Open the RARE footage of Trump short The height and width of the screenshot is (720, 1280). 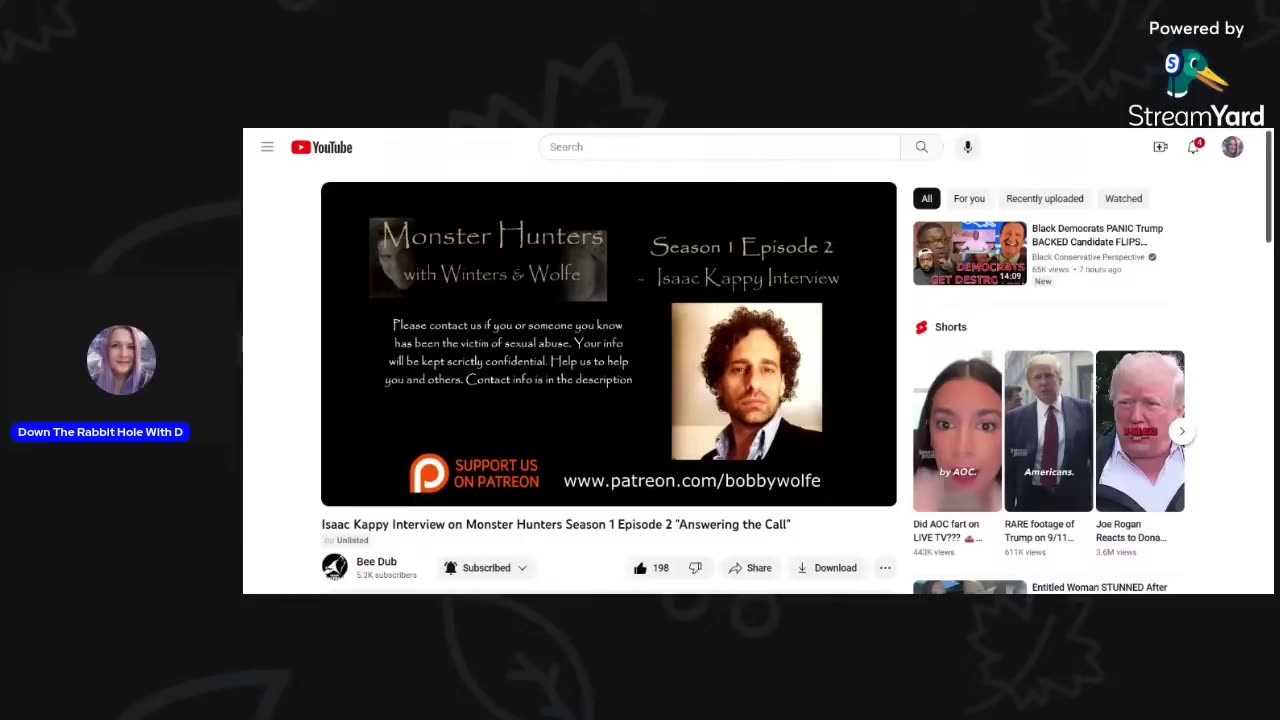pyautogui.click(x=1048, y=431)
